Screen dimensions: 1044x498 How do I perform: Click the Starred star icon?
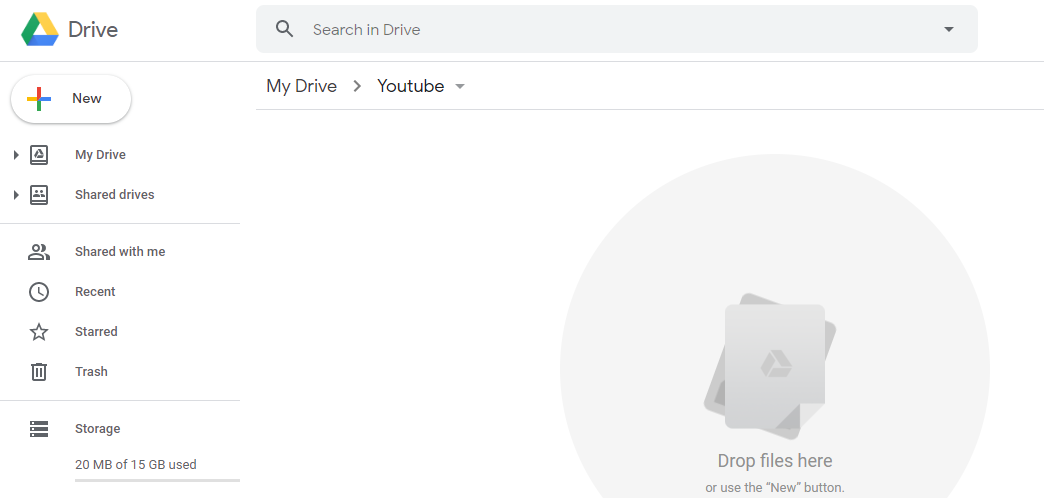pos(39,332)
